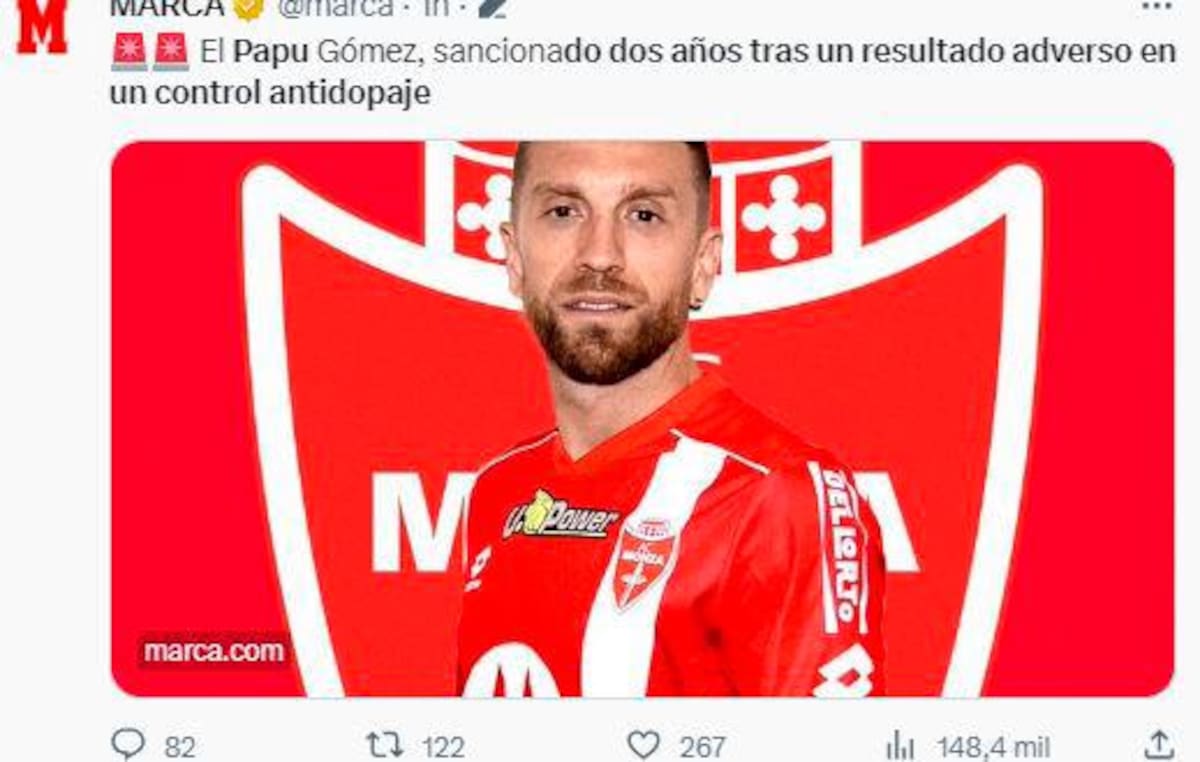Screen dimensions: 1200x762
Task: Click the gold verified badge beside MARCA
Action: [249, 8]
